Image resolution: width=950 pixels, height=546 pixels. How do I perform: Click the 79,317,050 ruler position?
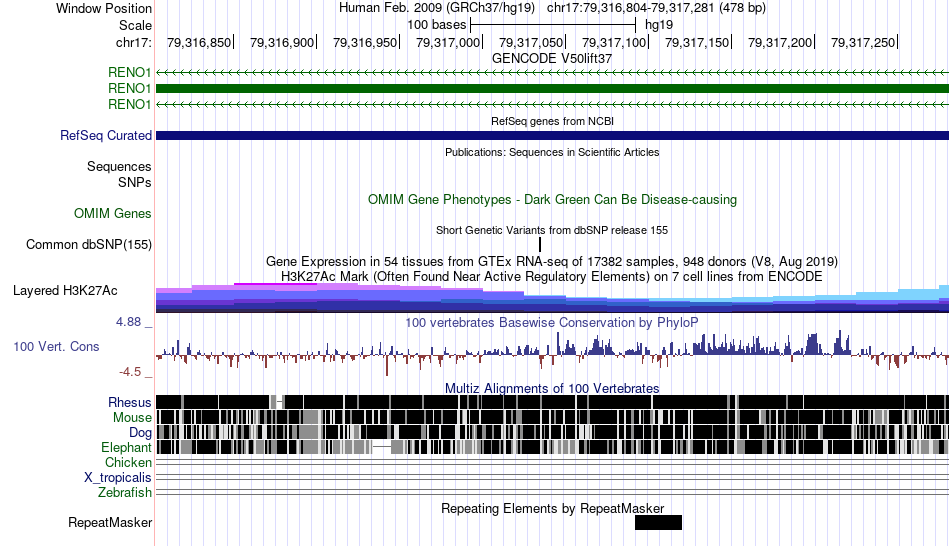click(x=531, y=42)
